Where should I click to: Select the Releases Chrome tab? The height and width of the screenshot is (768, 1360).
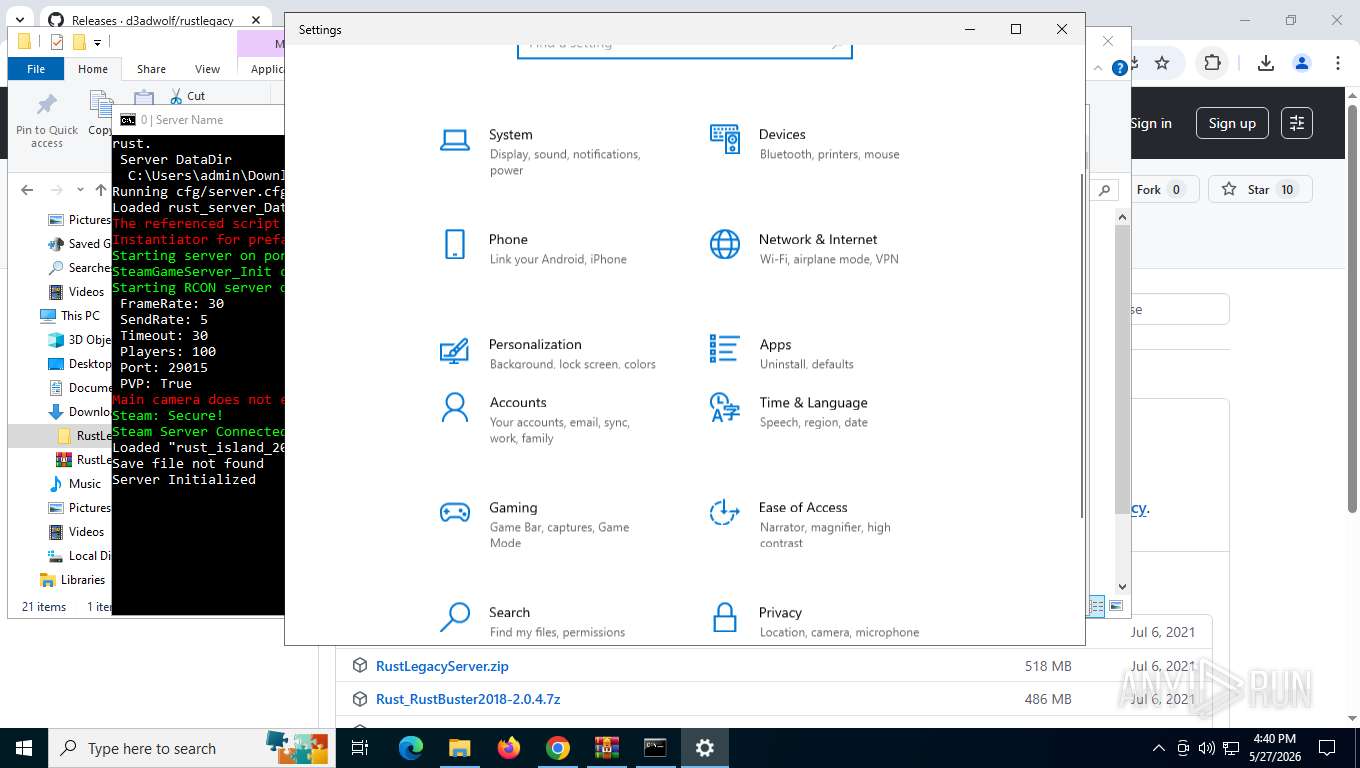(x=152, y=20)
